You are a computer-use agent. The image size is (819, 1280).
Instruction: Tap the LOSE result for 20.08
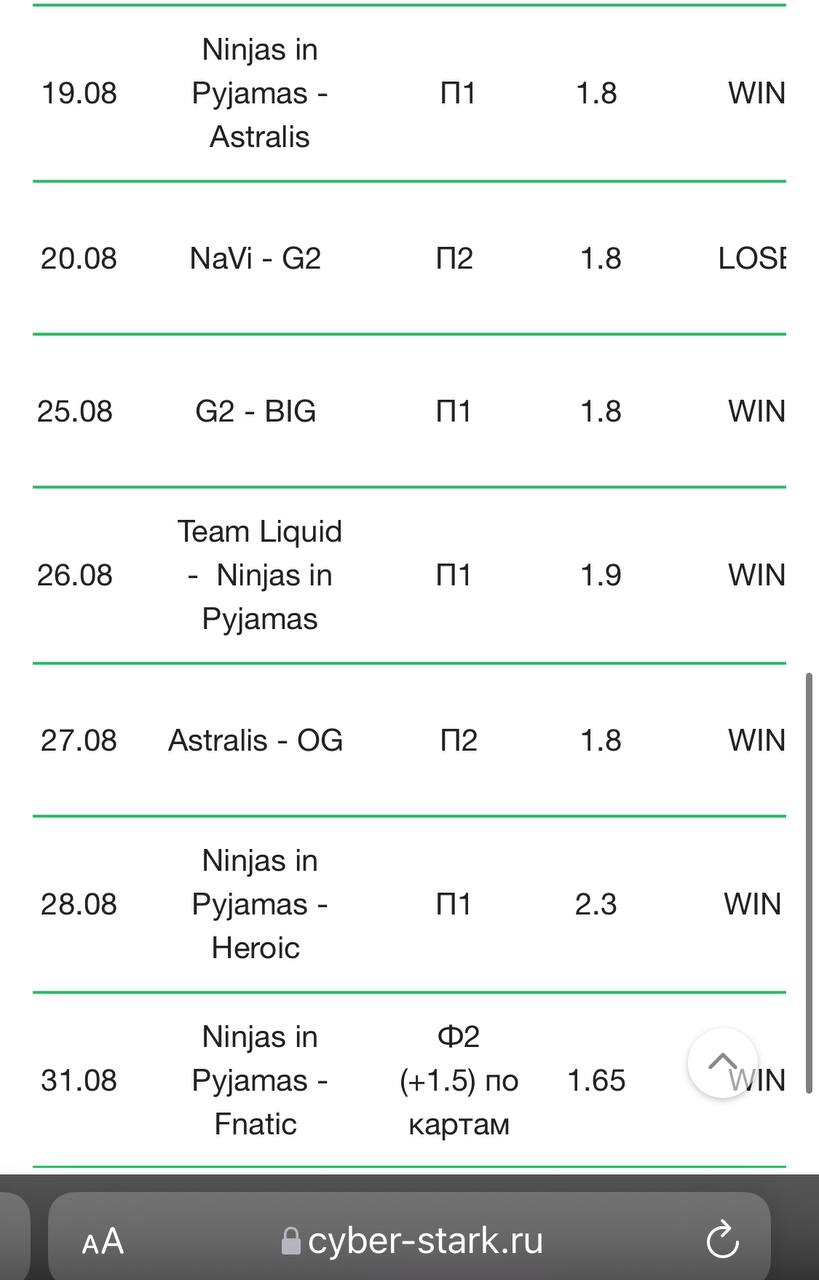click(752, 258)
